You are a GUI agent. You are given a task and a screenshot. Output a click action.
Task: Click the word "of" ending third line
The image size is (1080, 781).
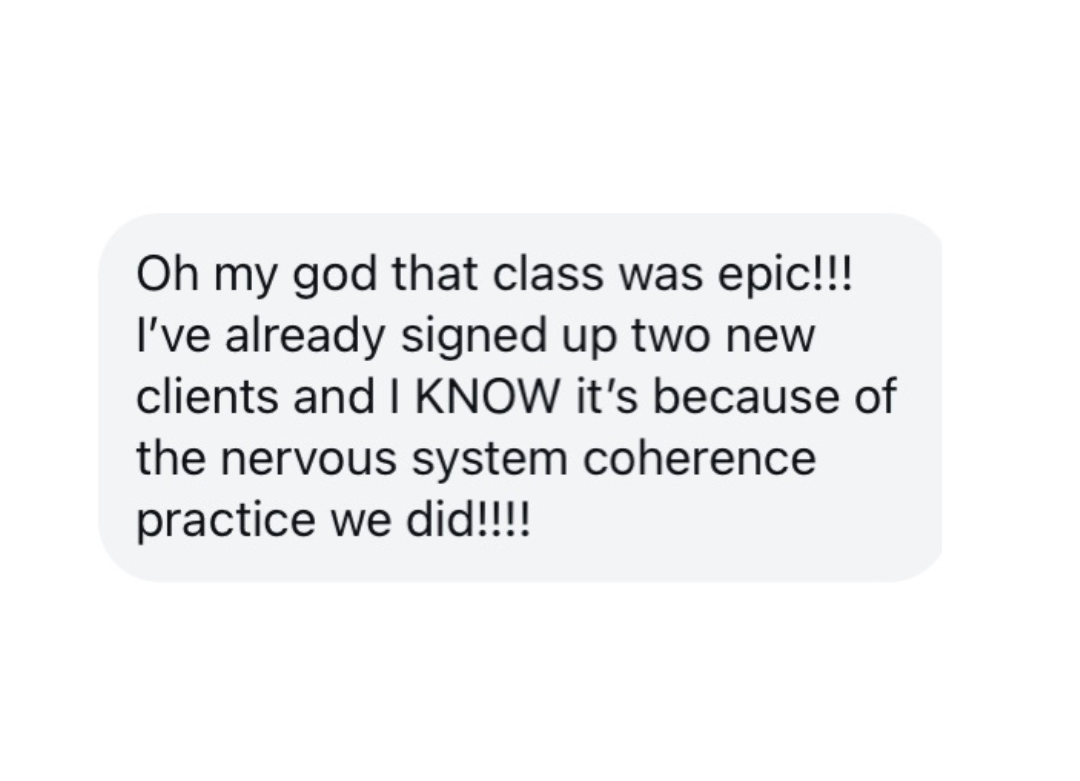pyautogui.click(x=876, y=396)
